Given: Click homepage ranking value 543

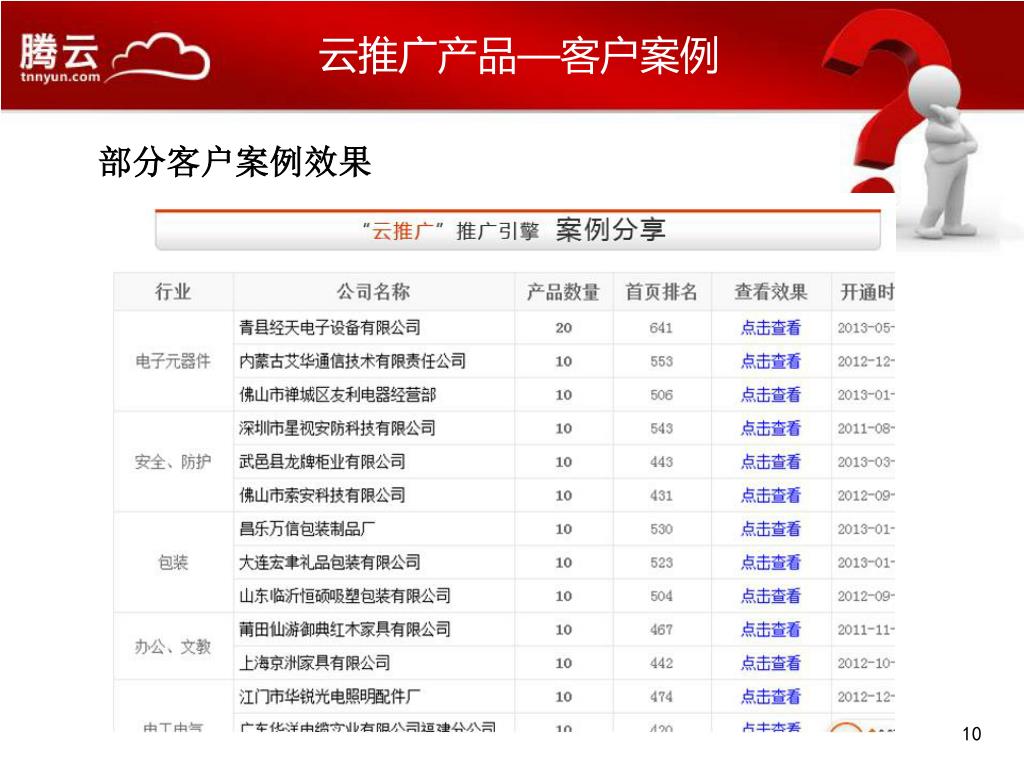Looking at the screenshot, I should (x=661, y=428).
